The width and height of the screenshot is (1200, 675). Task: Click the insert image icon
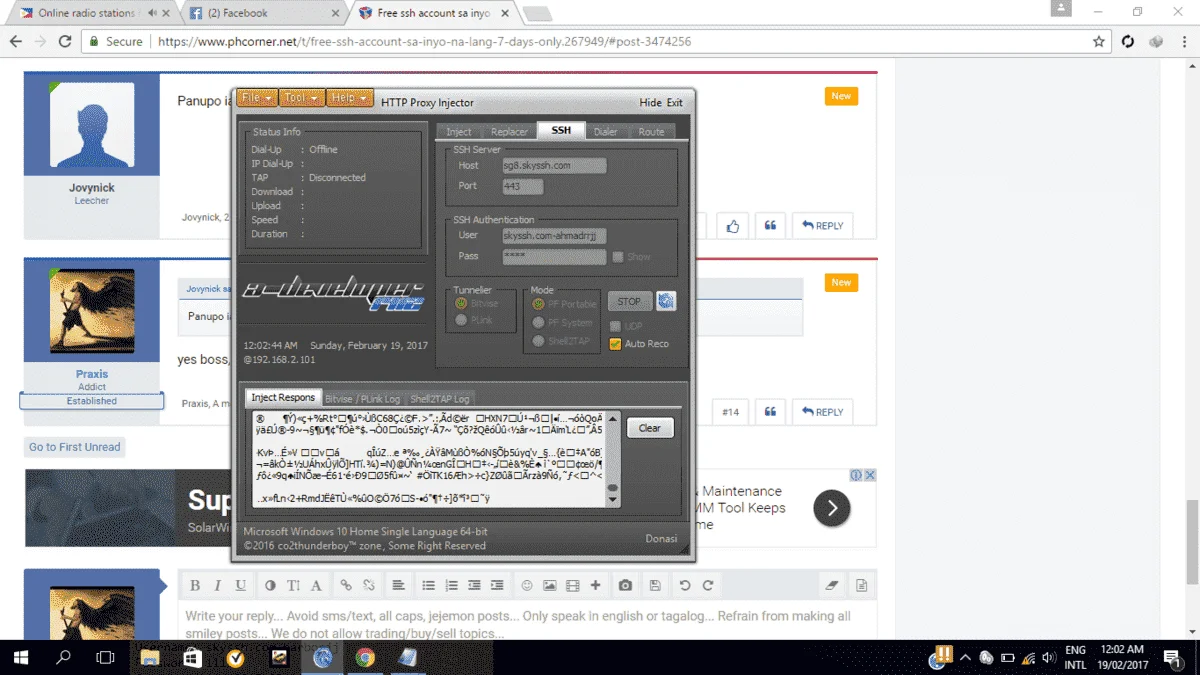pyautogui.click(x=550, y=585)
